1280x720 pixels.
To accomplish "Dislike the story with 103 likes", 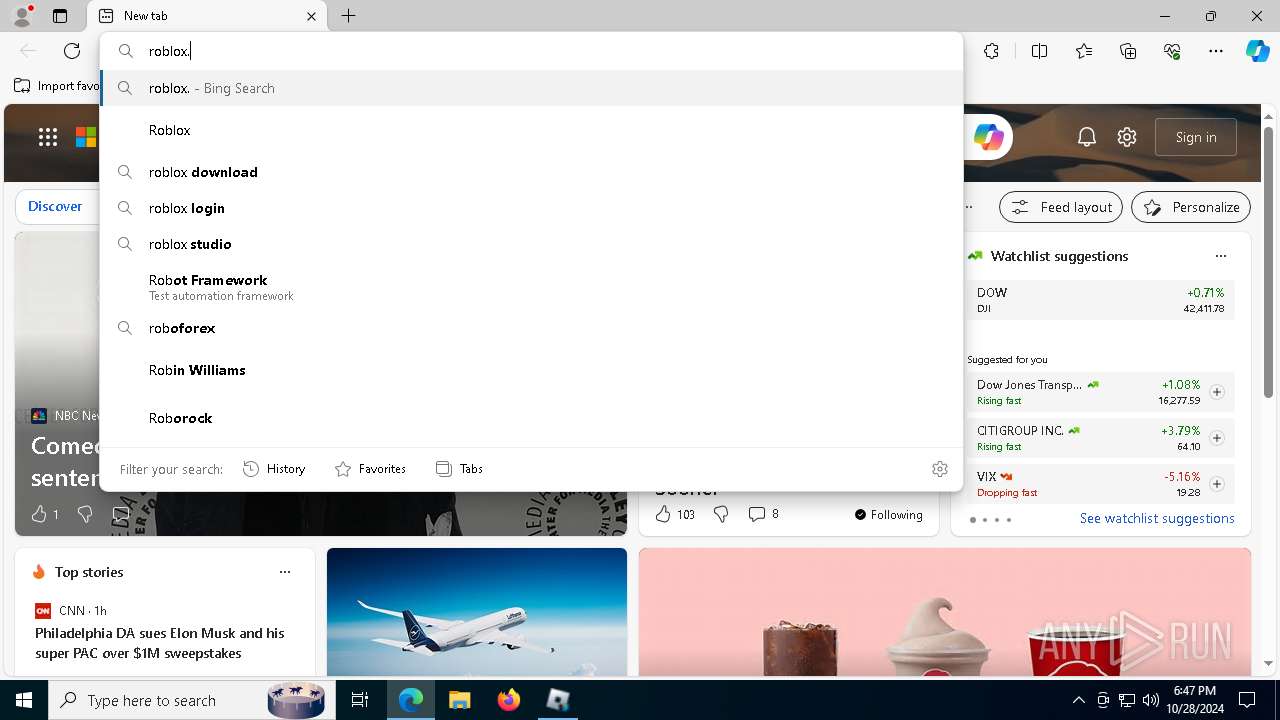I will [x=721, y=514].
